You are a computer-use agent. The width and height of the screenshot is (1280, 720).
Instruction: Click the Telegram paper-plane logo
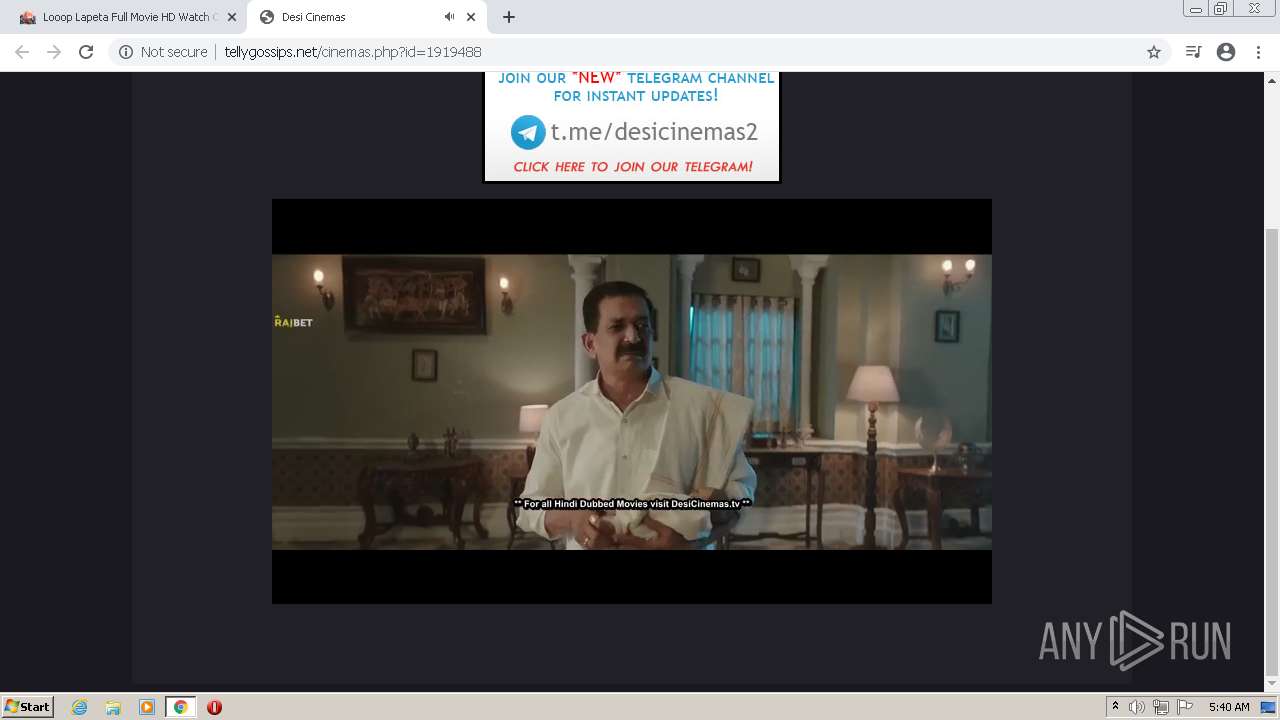528,132
